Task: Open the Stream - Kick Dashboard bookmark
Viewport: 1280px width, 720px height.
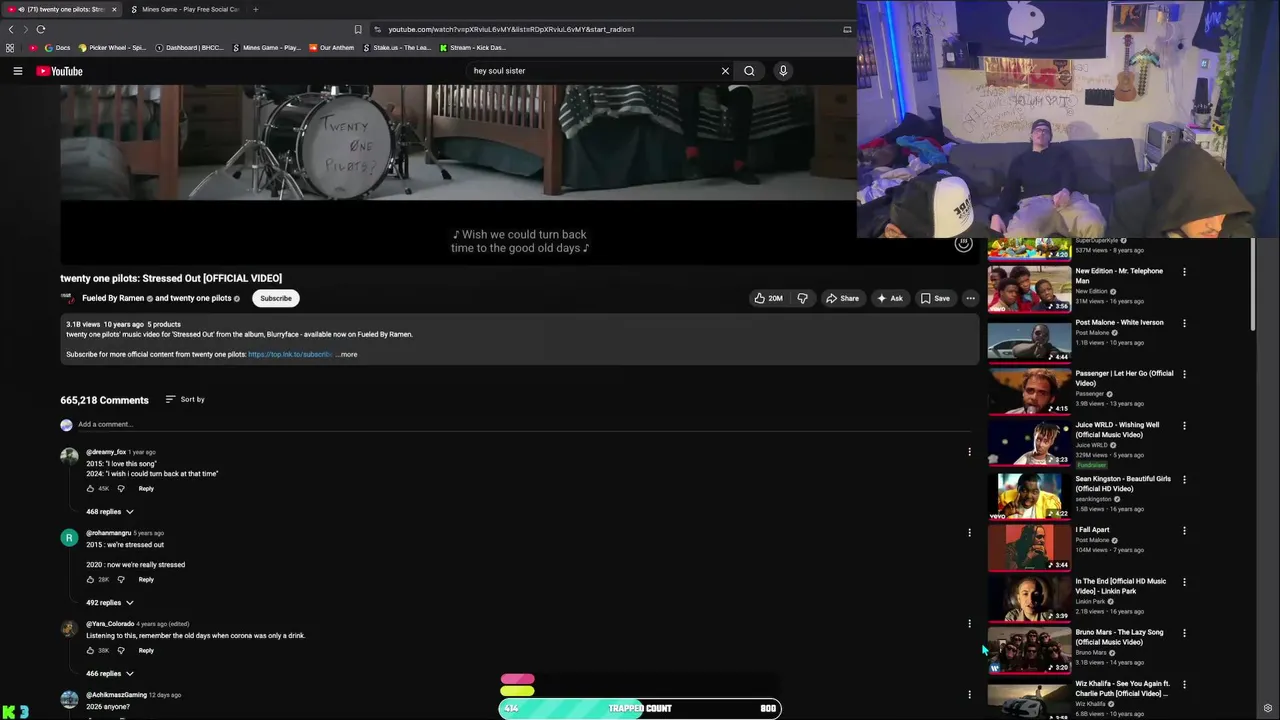Action: [x=473, y=48]
